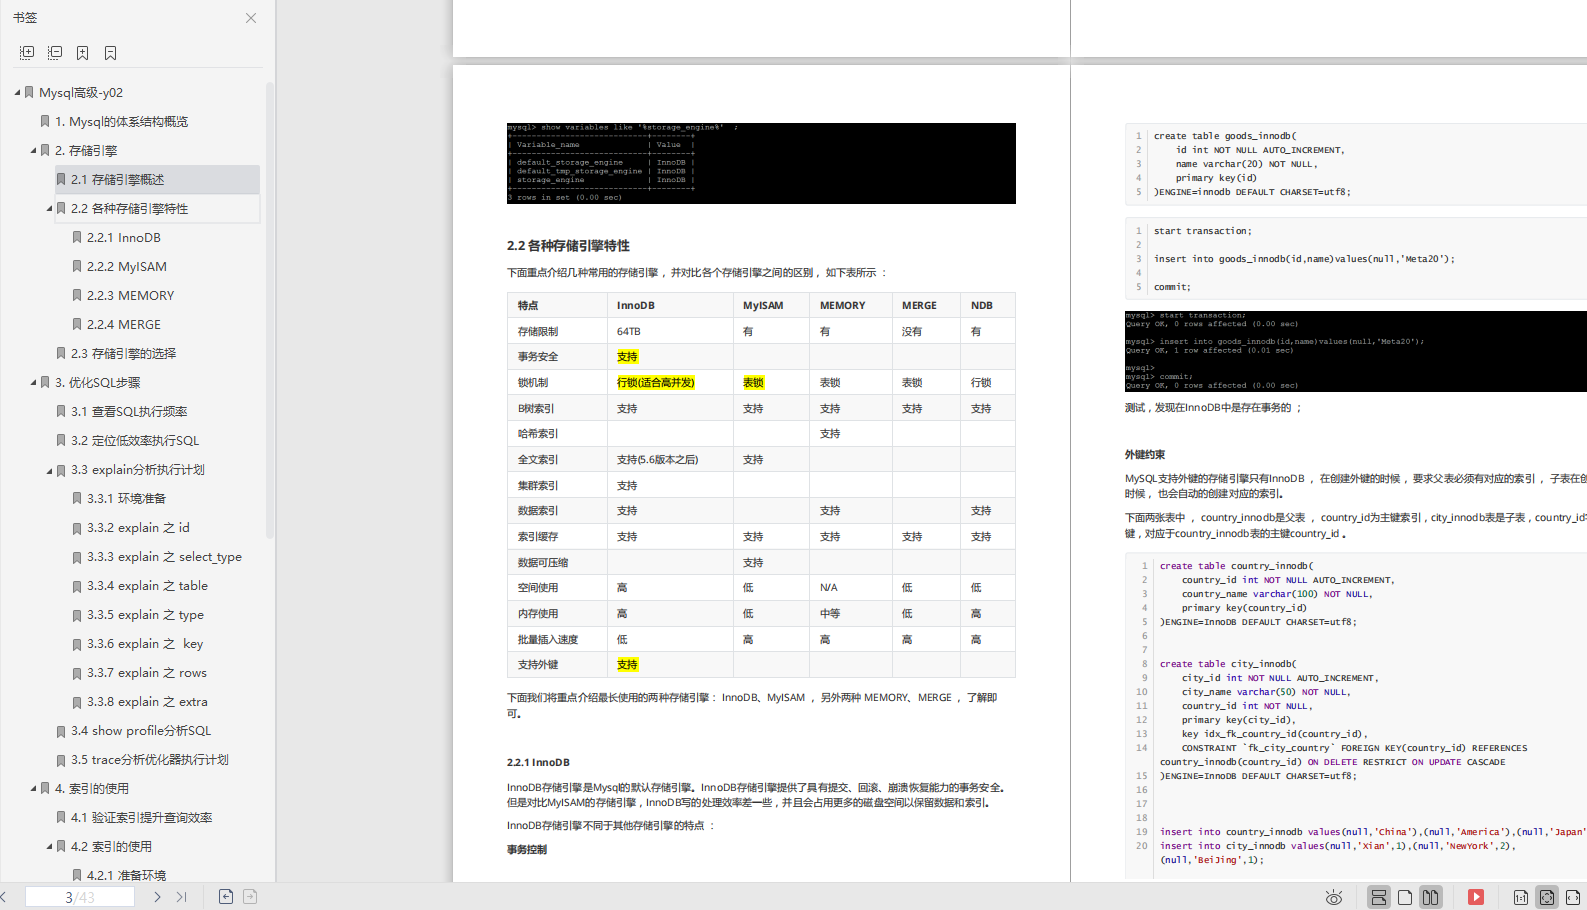Click the bookmark flag icon beside 2.2.1 InnoDB
Viewport: 1587px width, 910px height.
point(77,237)
